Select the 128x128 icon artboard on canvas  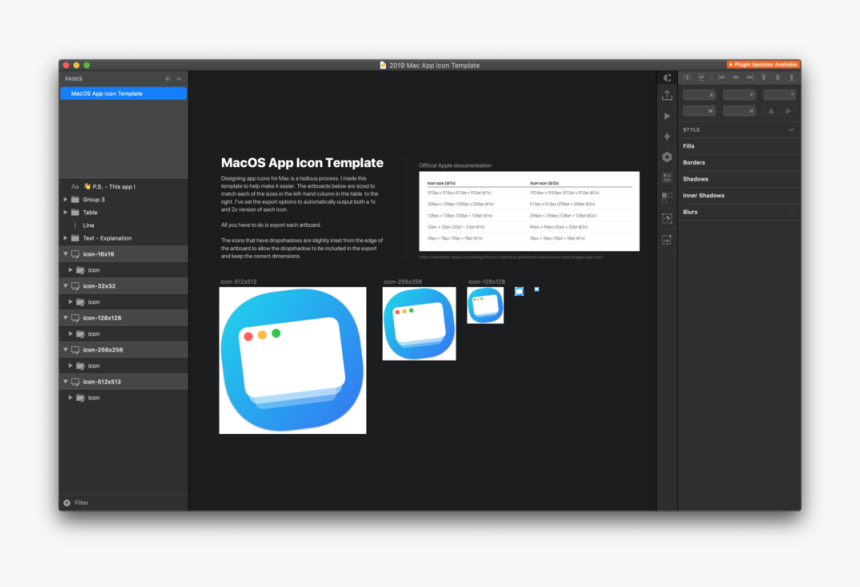(x=485, y=305)
